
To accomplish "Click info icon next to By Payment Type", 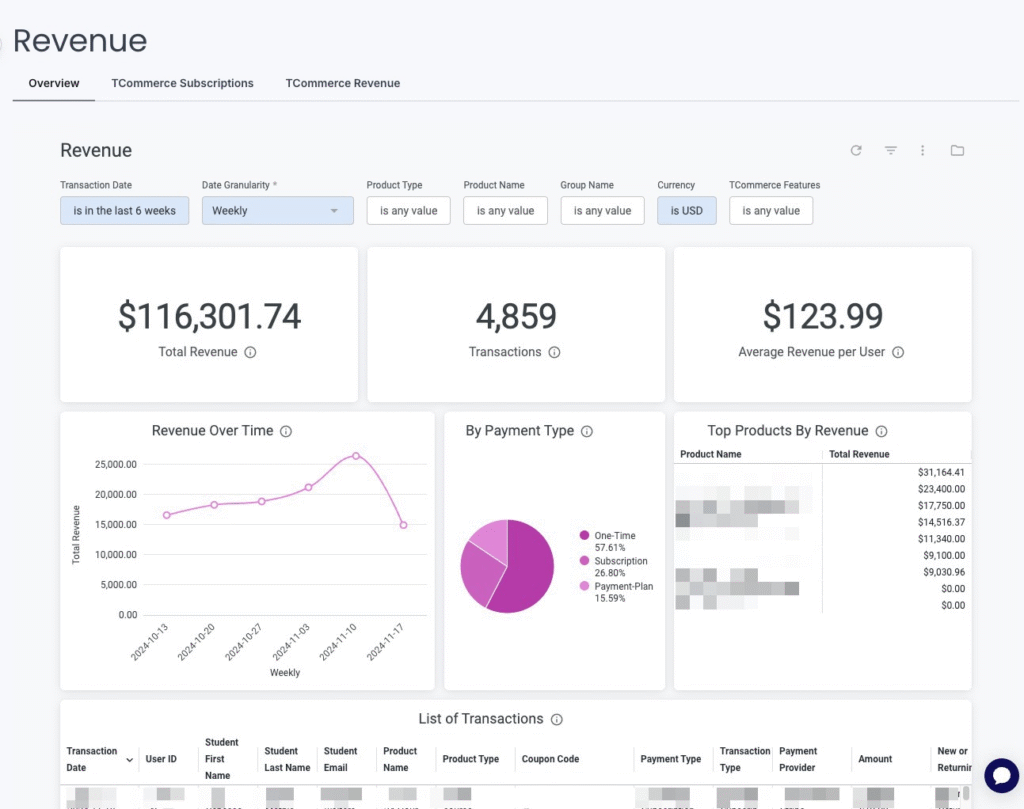I will [587, 431].
